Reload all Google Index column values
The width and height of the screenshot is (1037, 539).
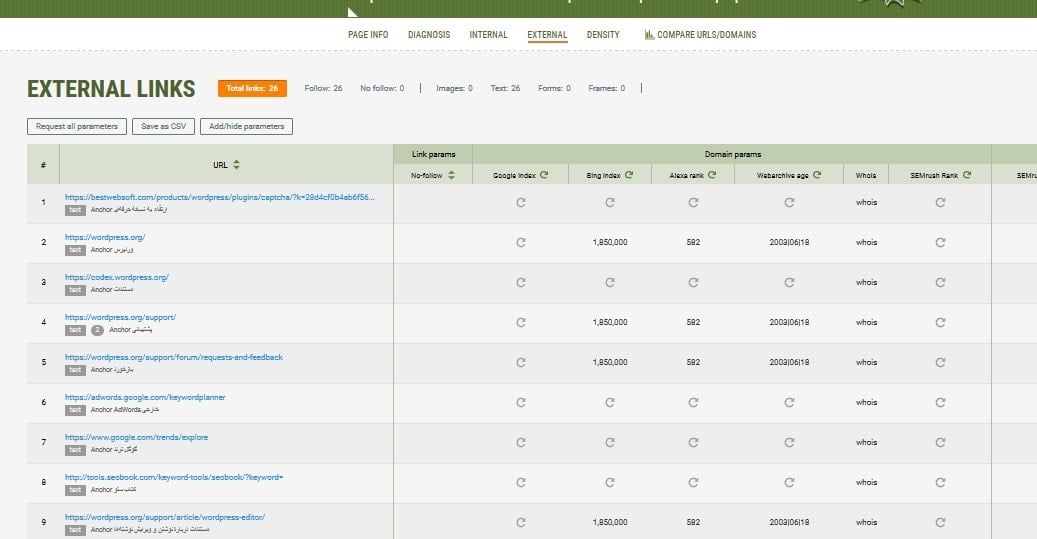(544, 175)
